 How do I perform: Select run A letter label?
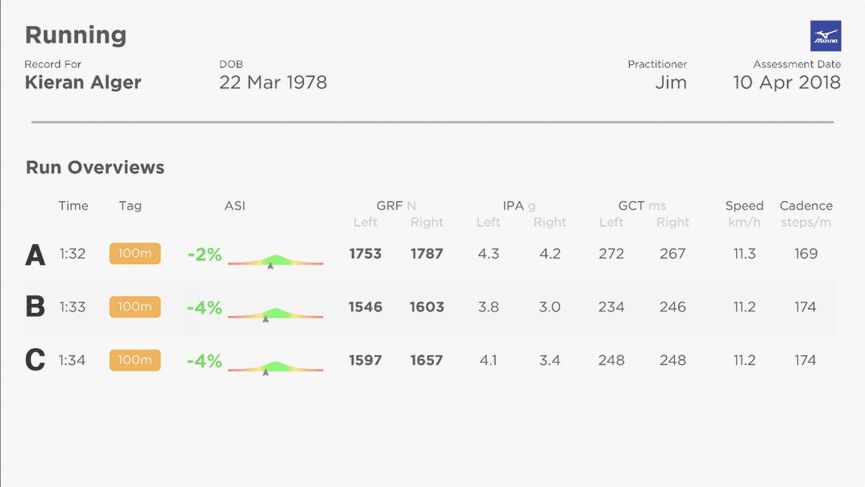click(x=35, y=255)
